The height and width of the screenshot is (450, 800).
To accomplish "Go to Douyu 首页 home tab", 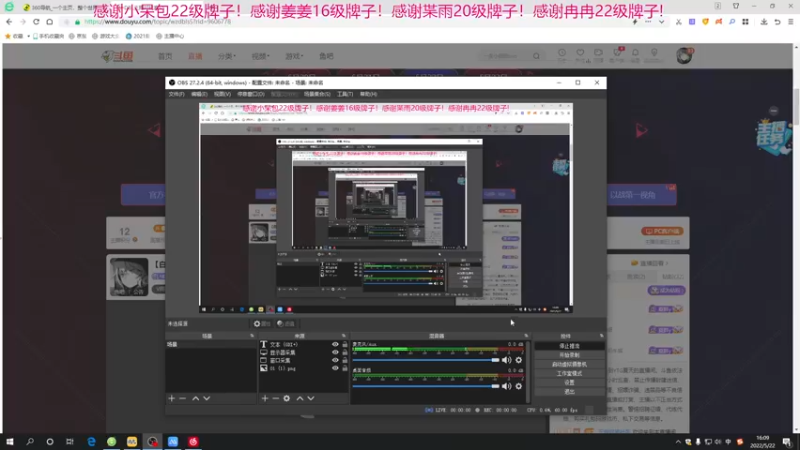I will tap(165, 56).
